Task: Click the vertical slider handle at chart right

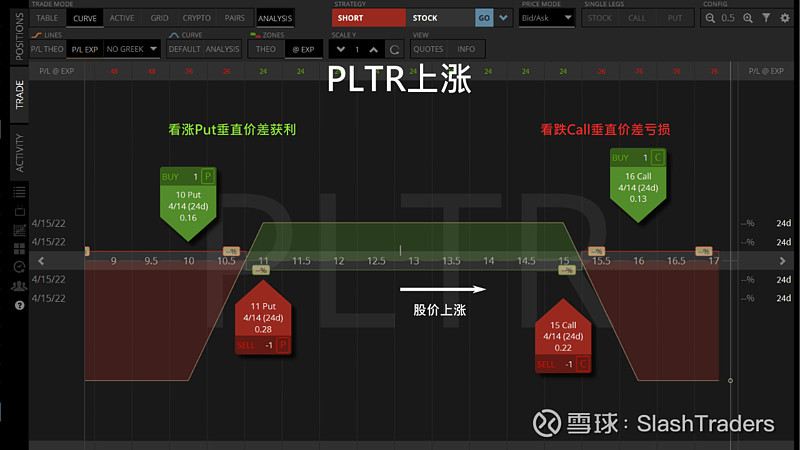Action: click(730, 381)
